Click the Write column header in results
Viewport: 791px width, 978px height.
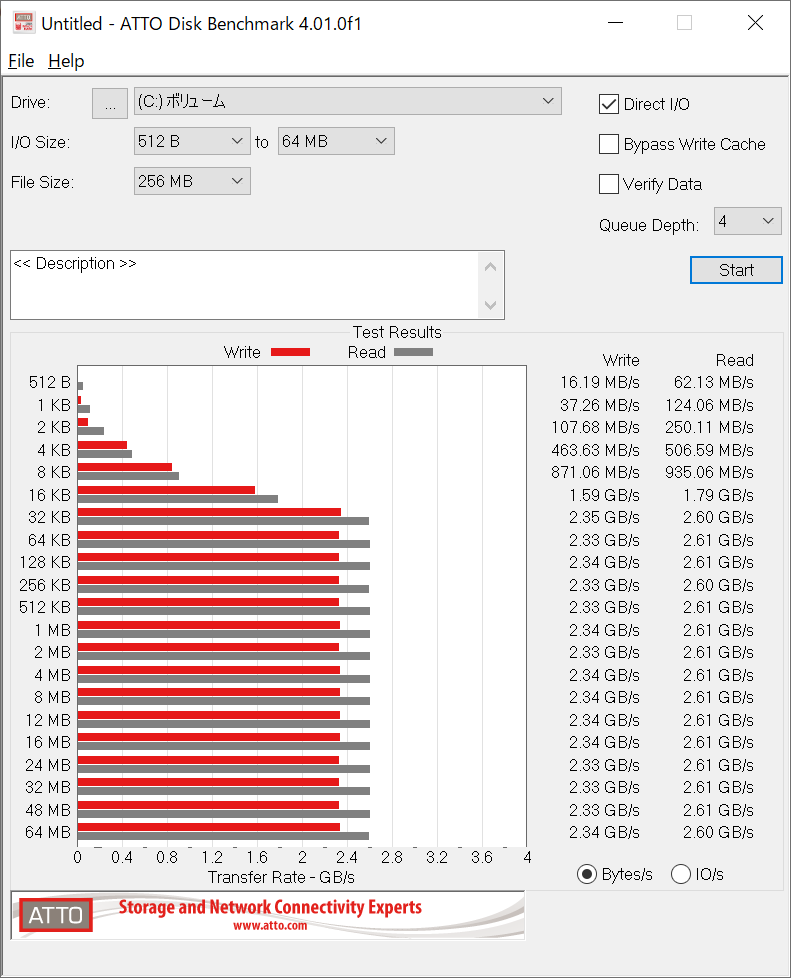click(621, 361)
